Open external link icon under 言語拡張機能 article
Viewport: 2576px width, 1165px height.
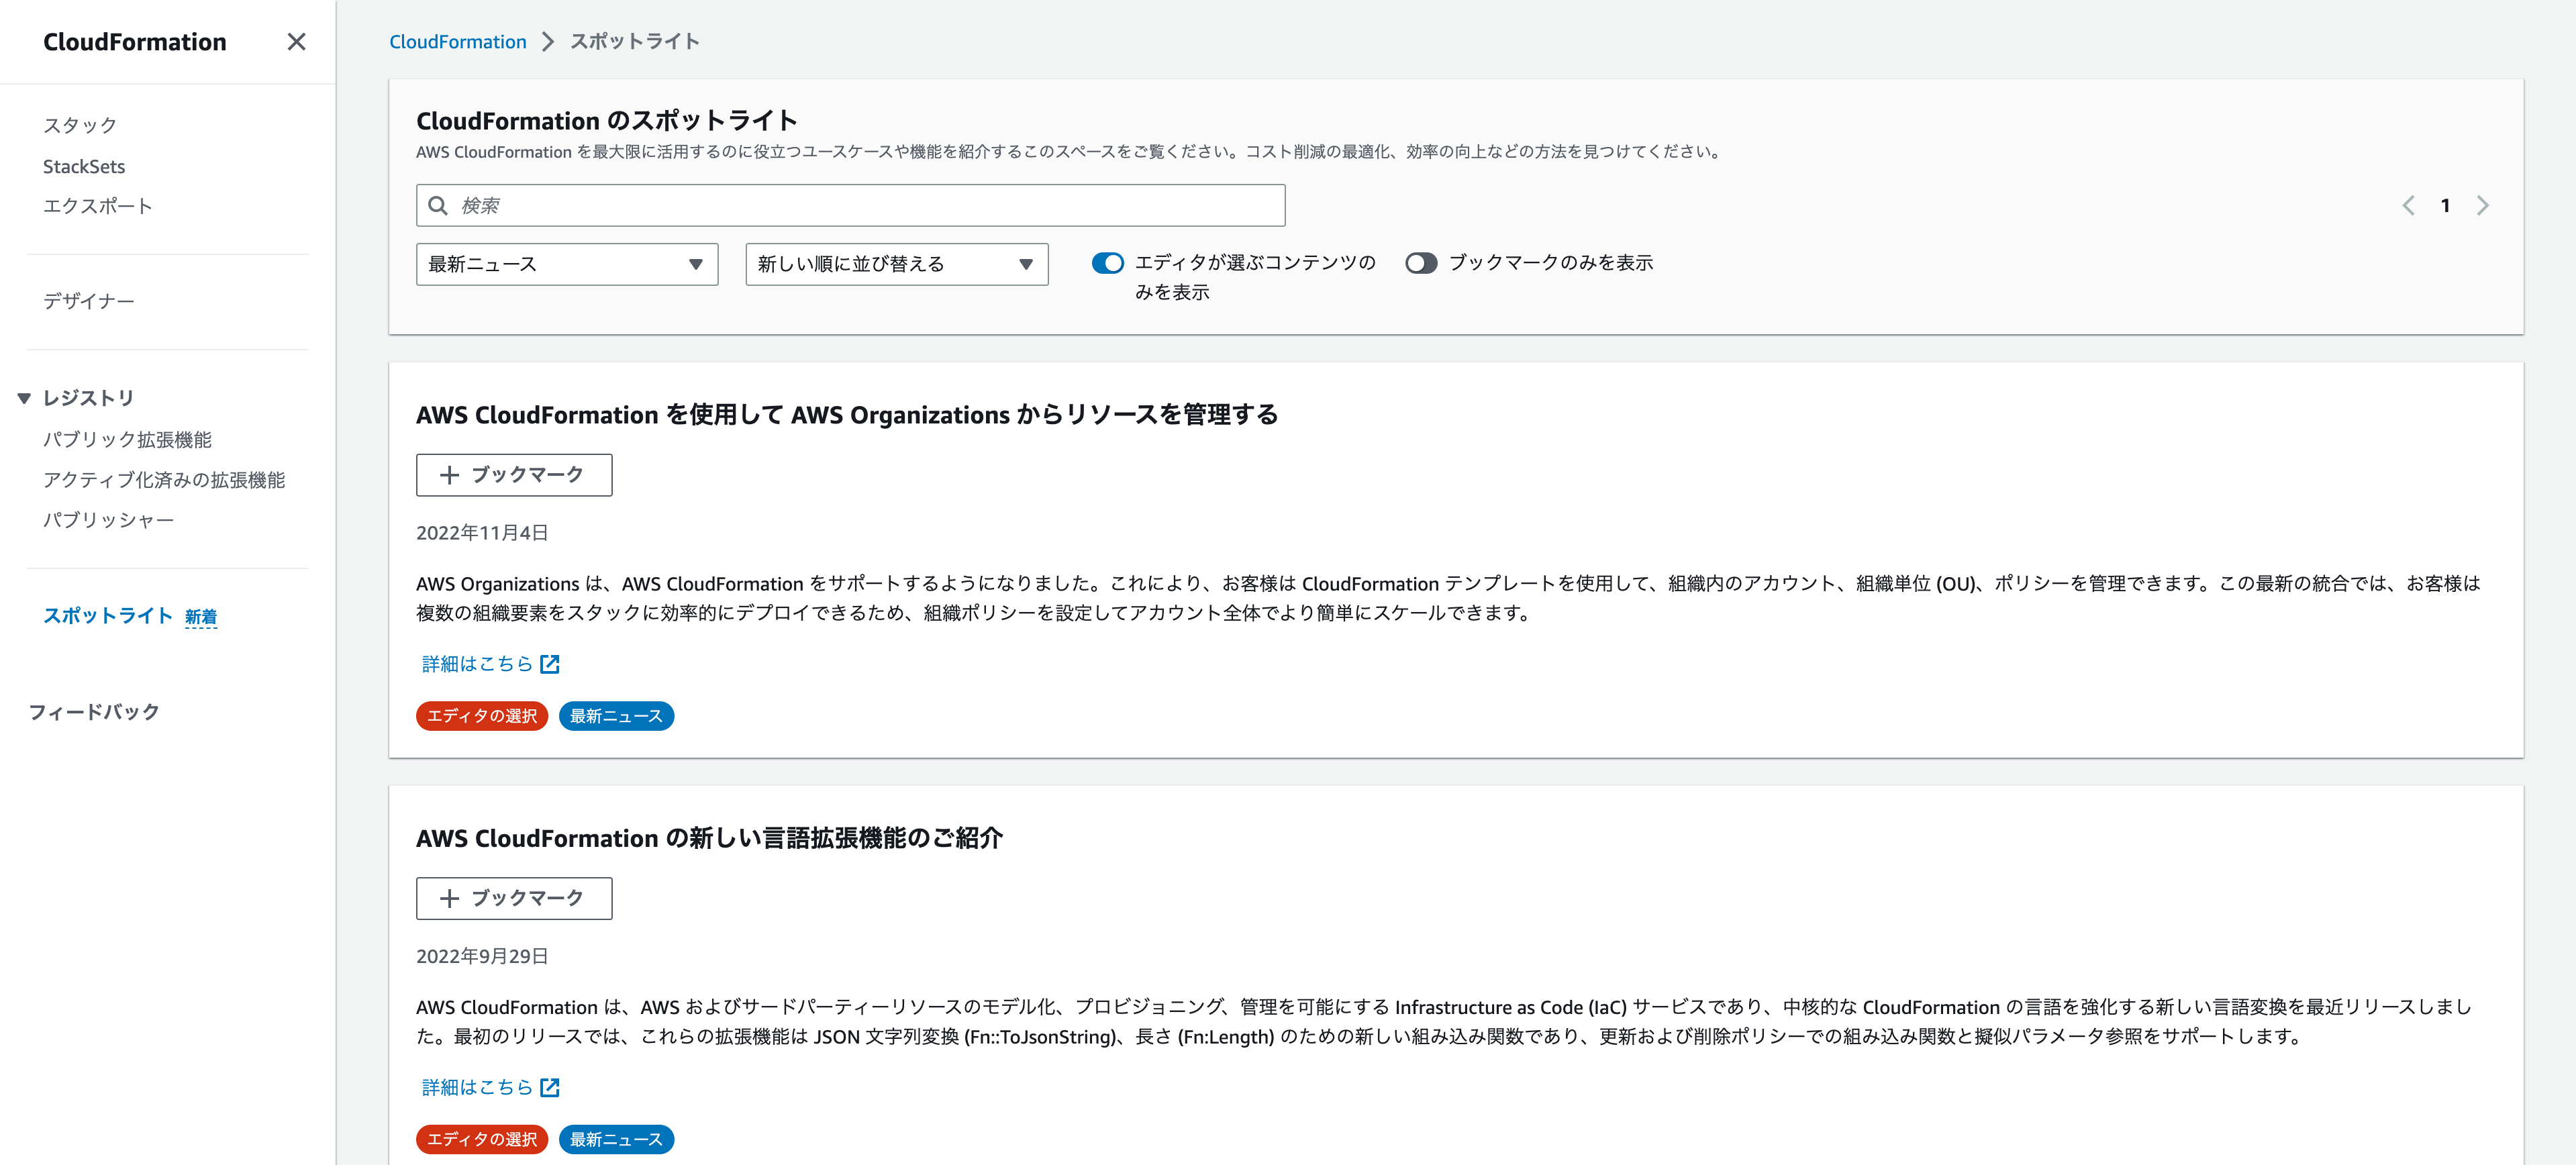tap(550, 1087)
